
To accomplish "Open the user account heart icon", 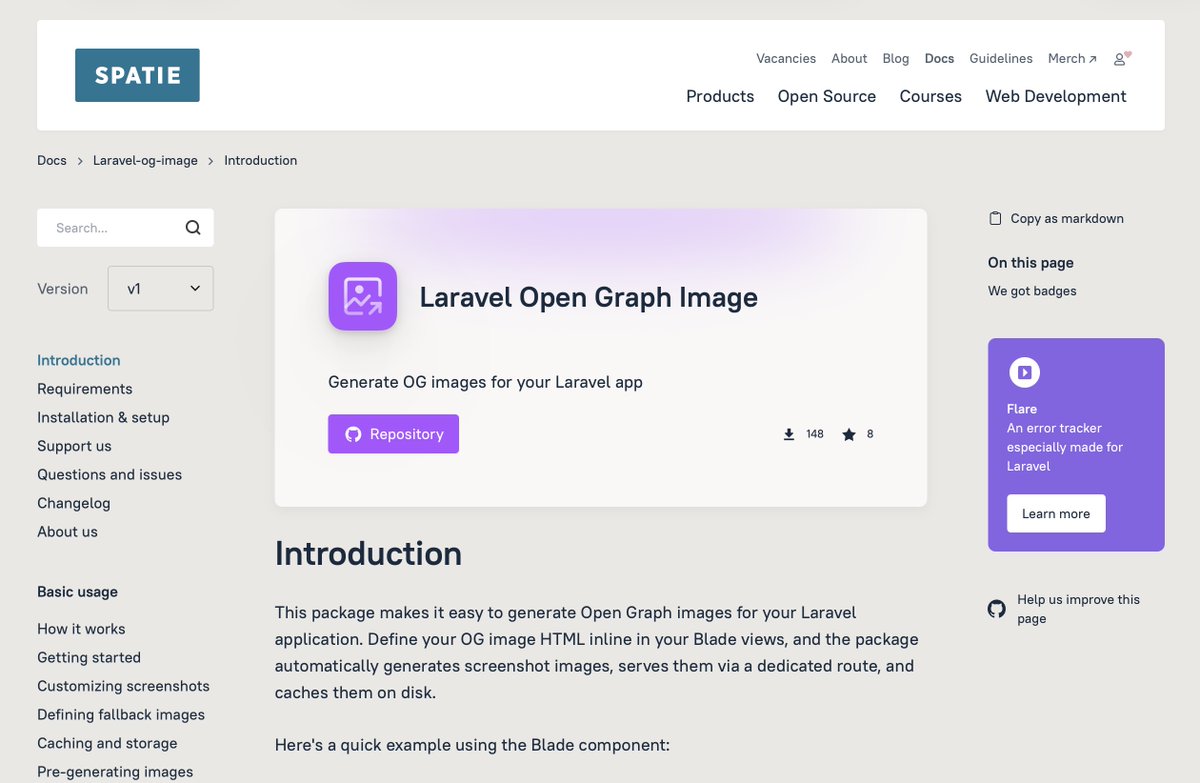I will pyautogui.click(x=1122, y=58).
